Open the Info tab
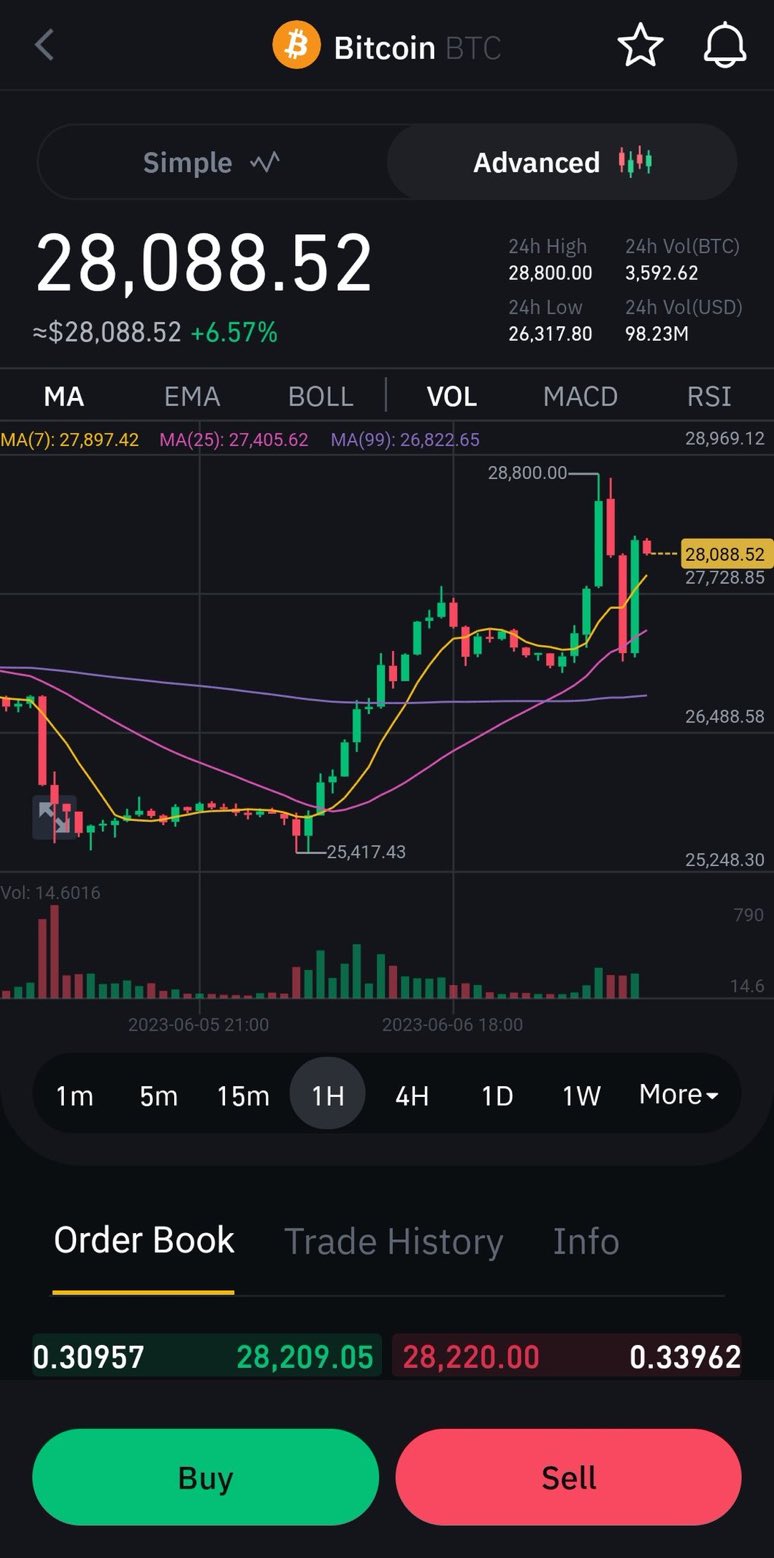Viewport: 774px width, 1558px height. tap(586, 1241)
